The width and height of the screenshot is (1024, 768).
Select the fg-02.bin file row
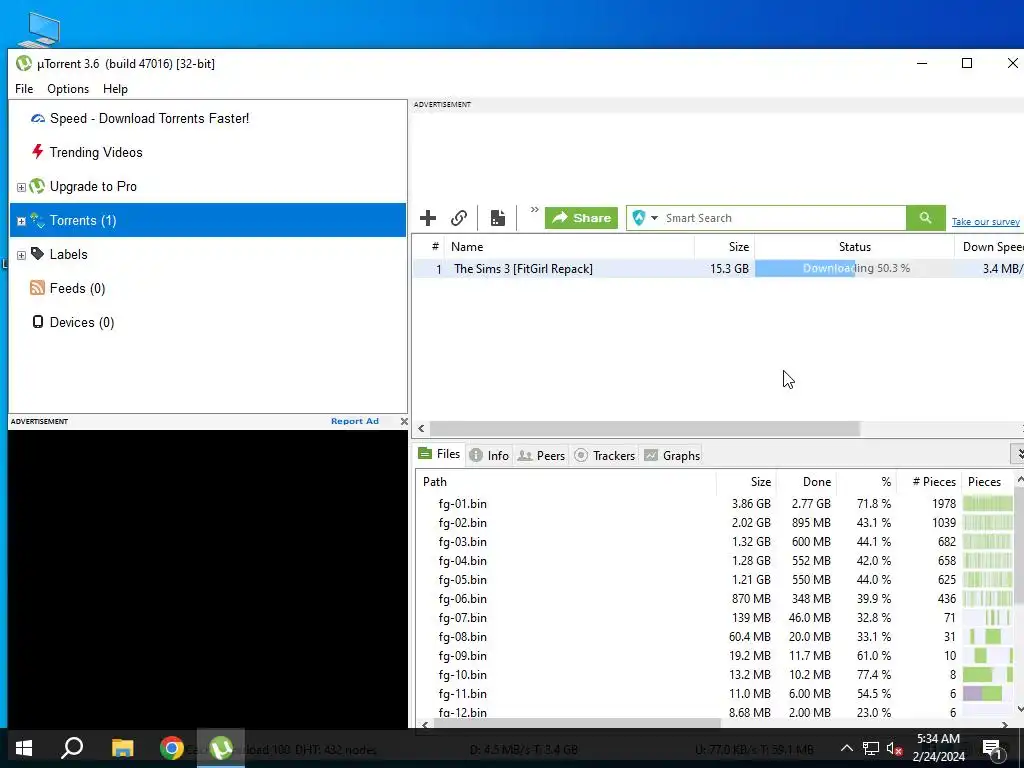pyautogui.click(x=714, y=522)
